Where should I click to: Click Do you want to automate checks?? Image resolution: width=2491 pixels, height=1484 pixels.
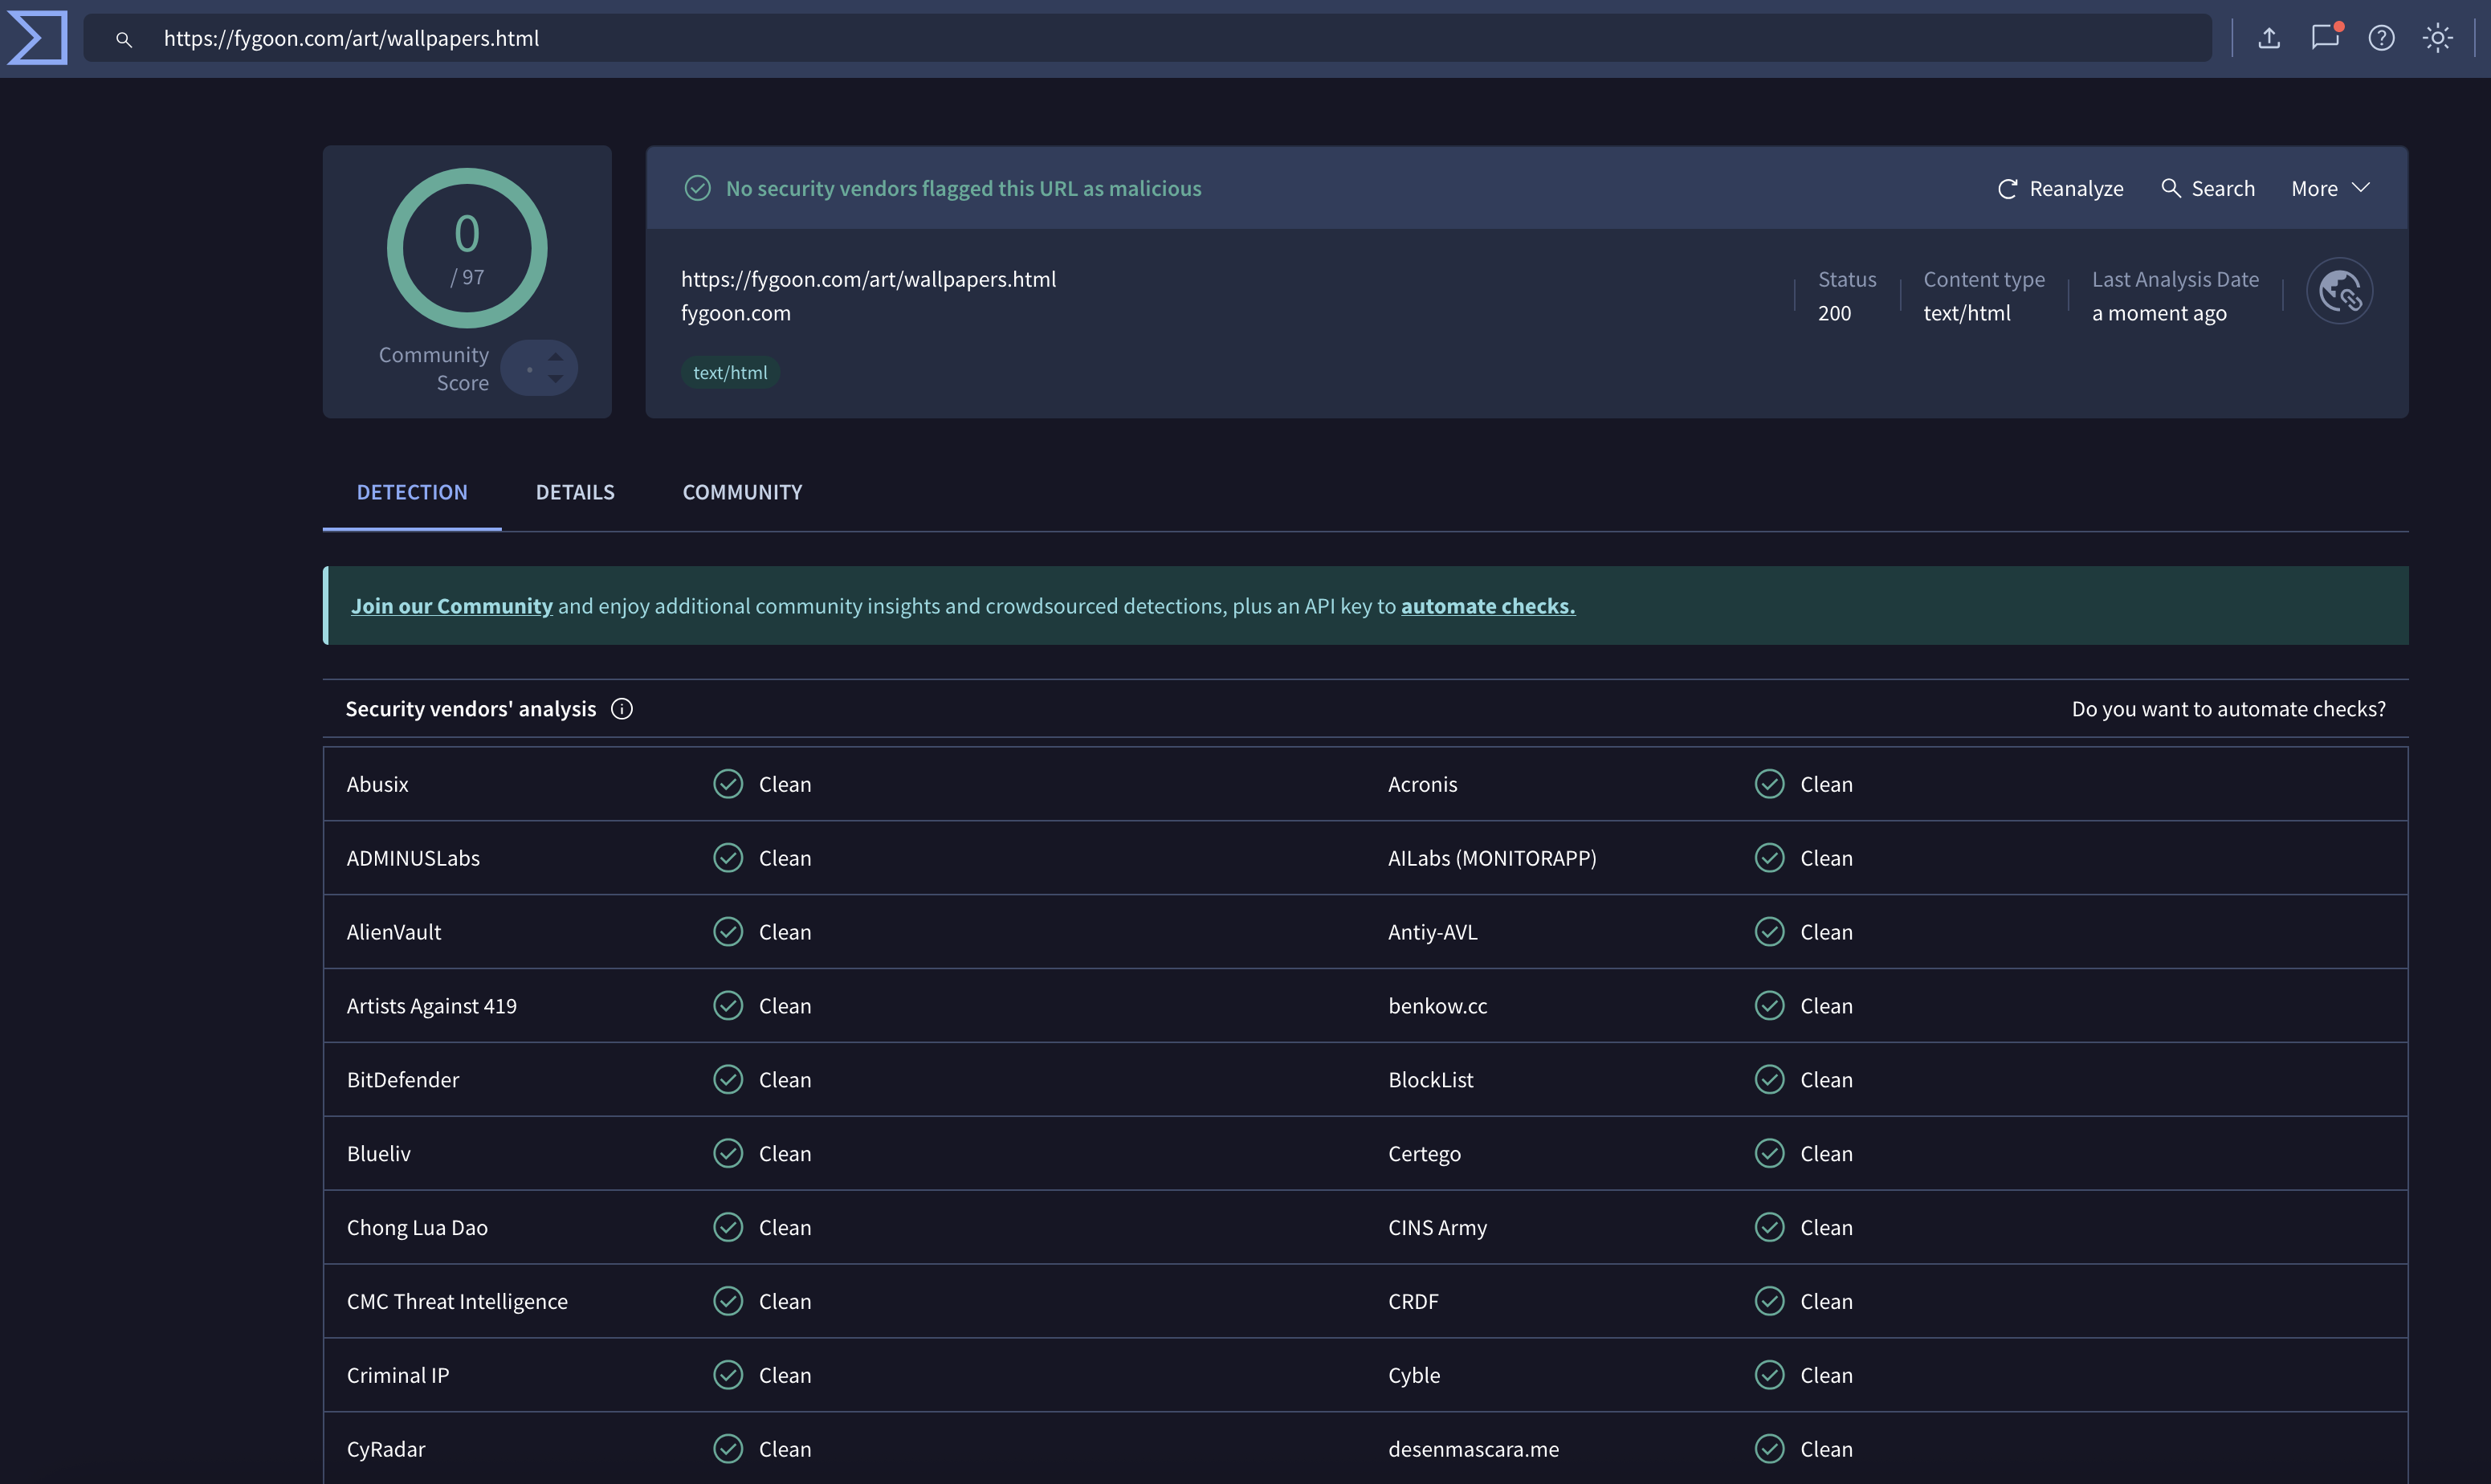pyautogui.click(x=2228, y=709)
